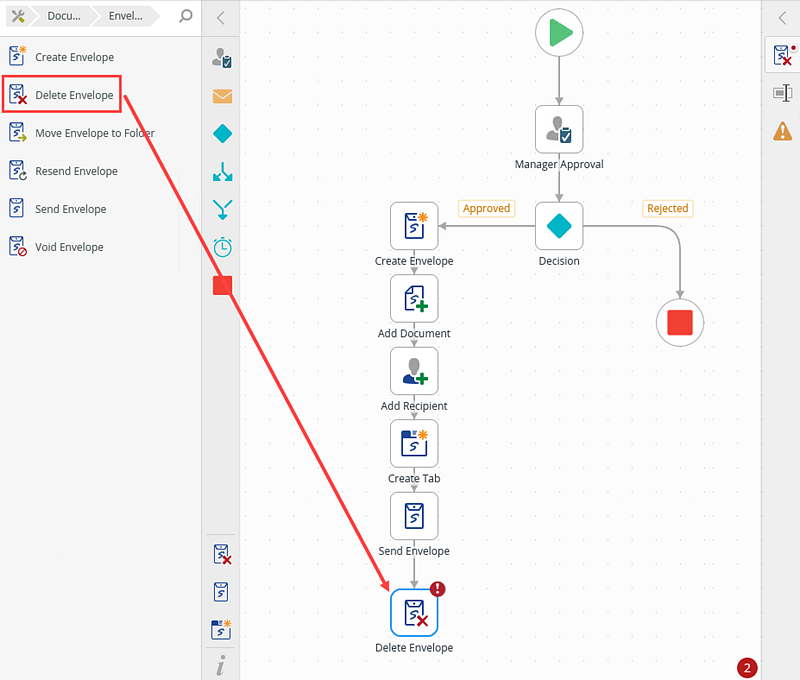Open Delete Envelope configuration tab on right

click(x=783, y=55)
